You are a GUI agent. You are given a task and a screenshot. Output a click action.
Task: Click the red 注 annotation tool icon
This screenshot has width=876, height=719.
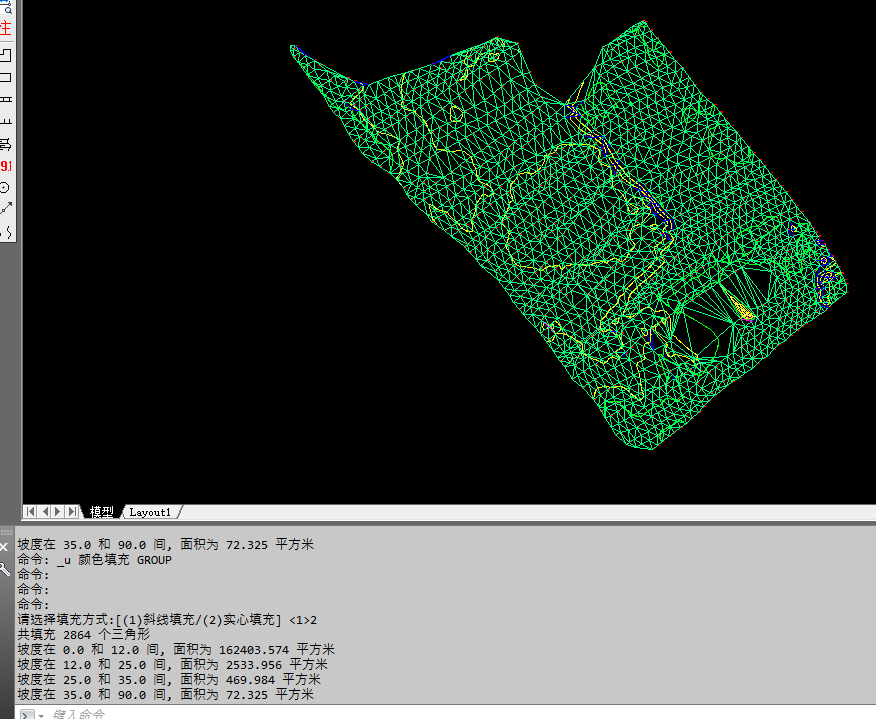[6, 28]
